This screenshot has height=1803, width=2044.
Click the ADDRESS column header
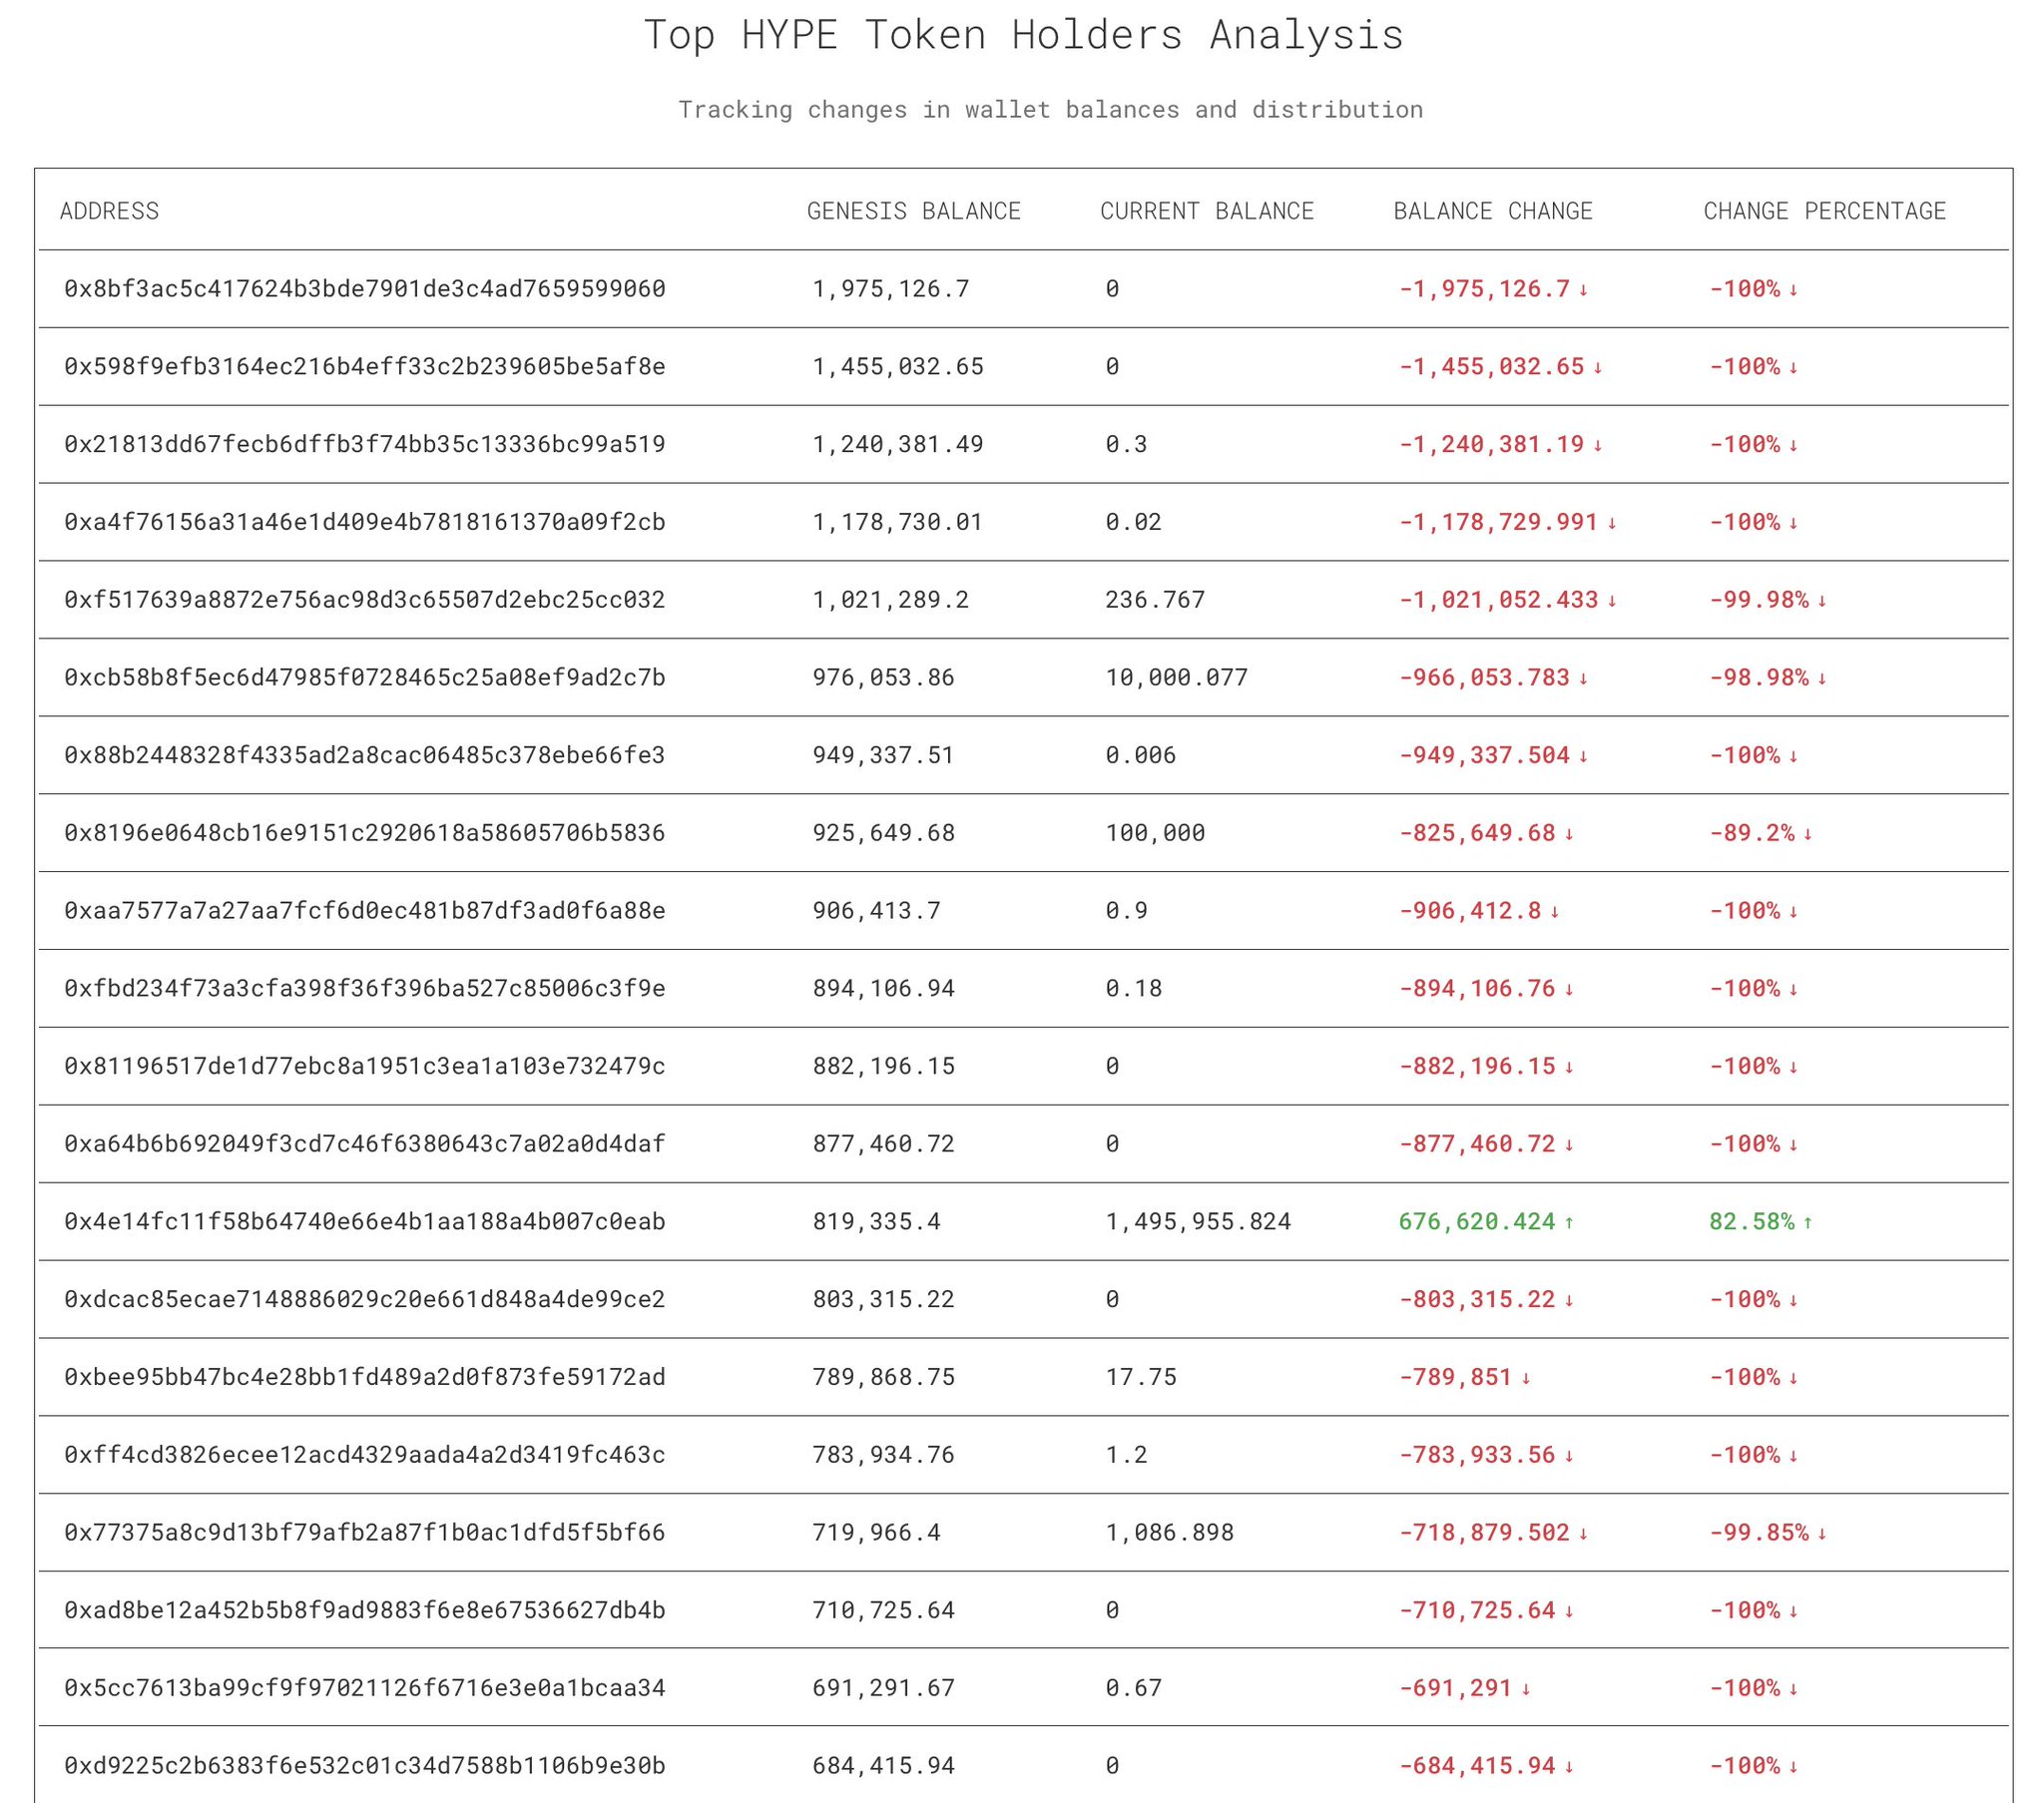pyautogui.click(x=109, y=211)
